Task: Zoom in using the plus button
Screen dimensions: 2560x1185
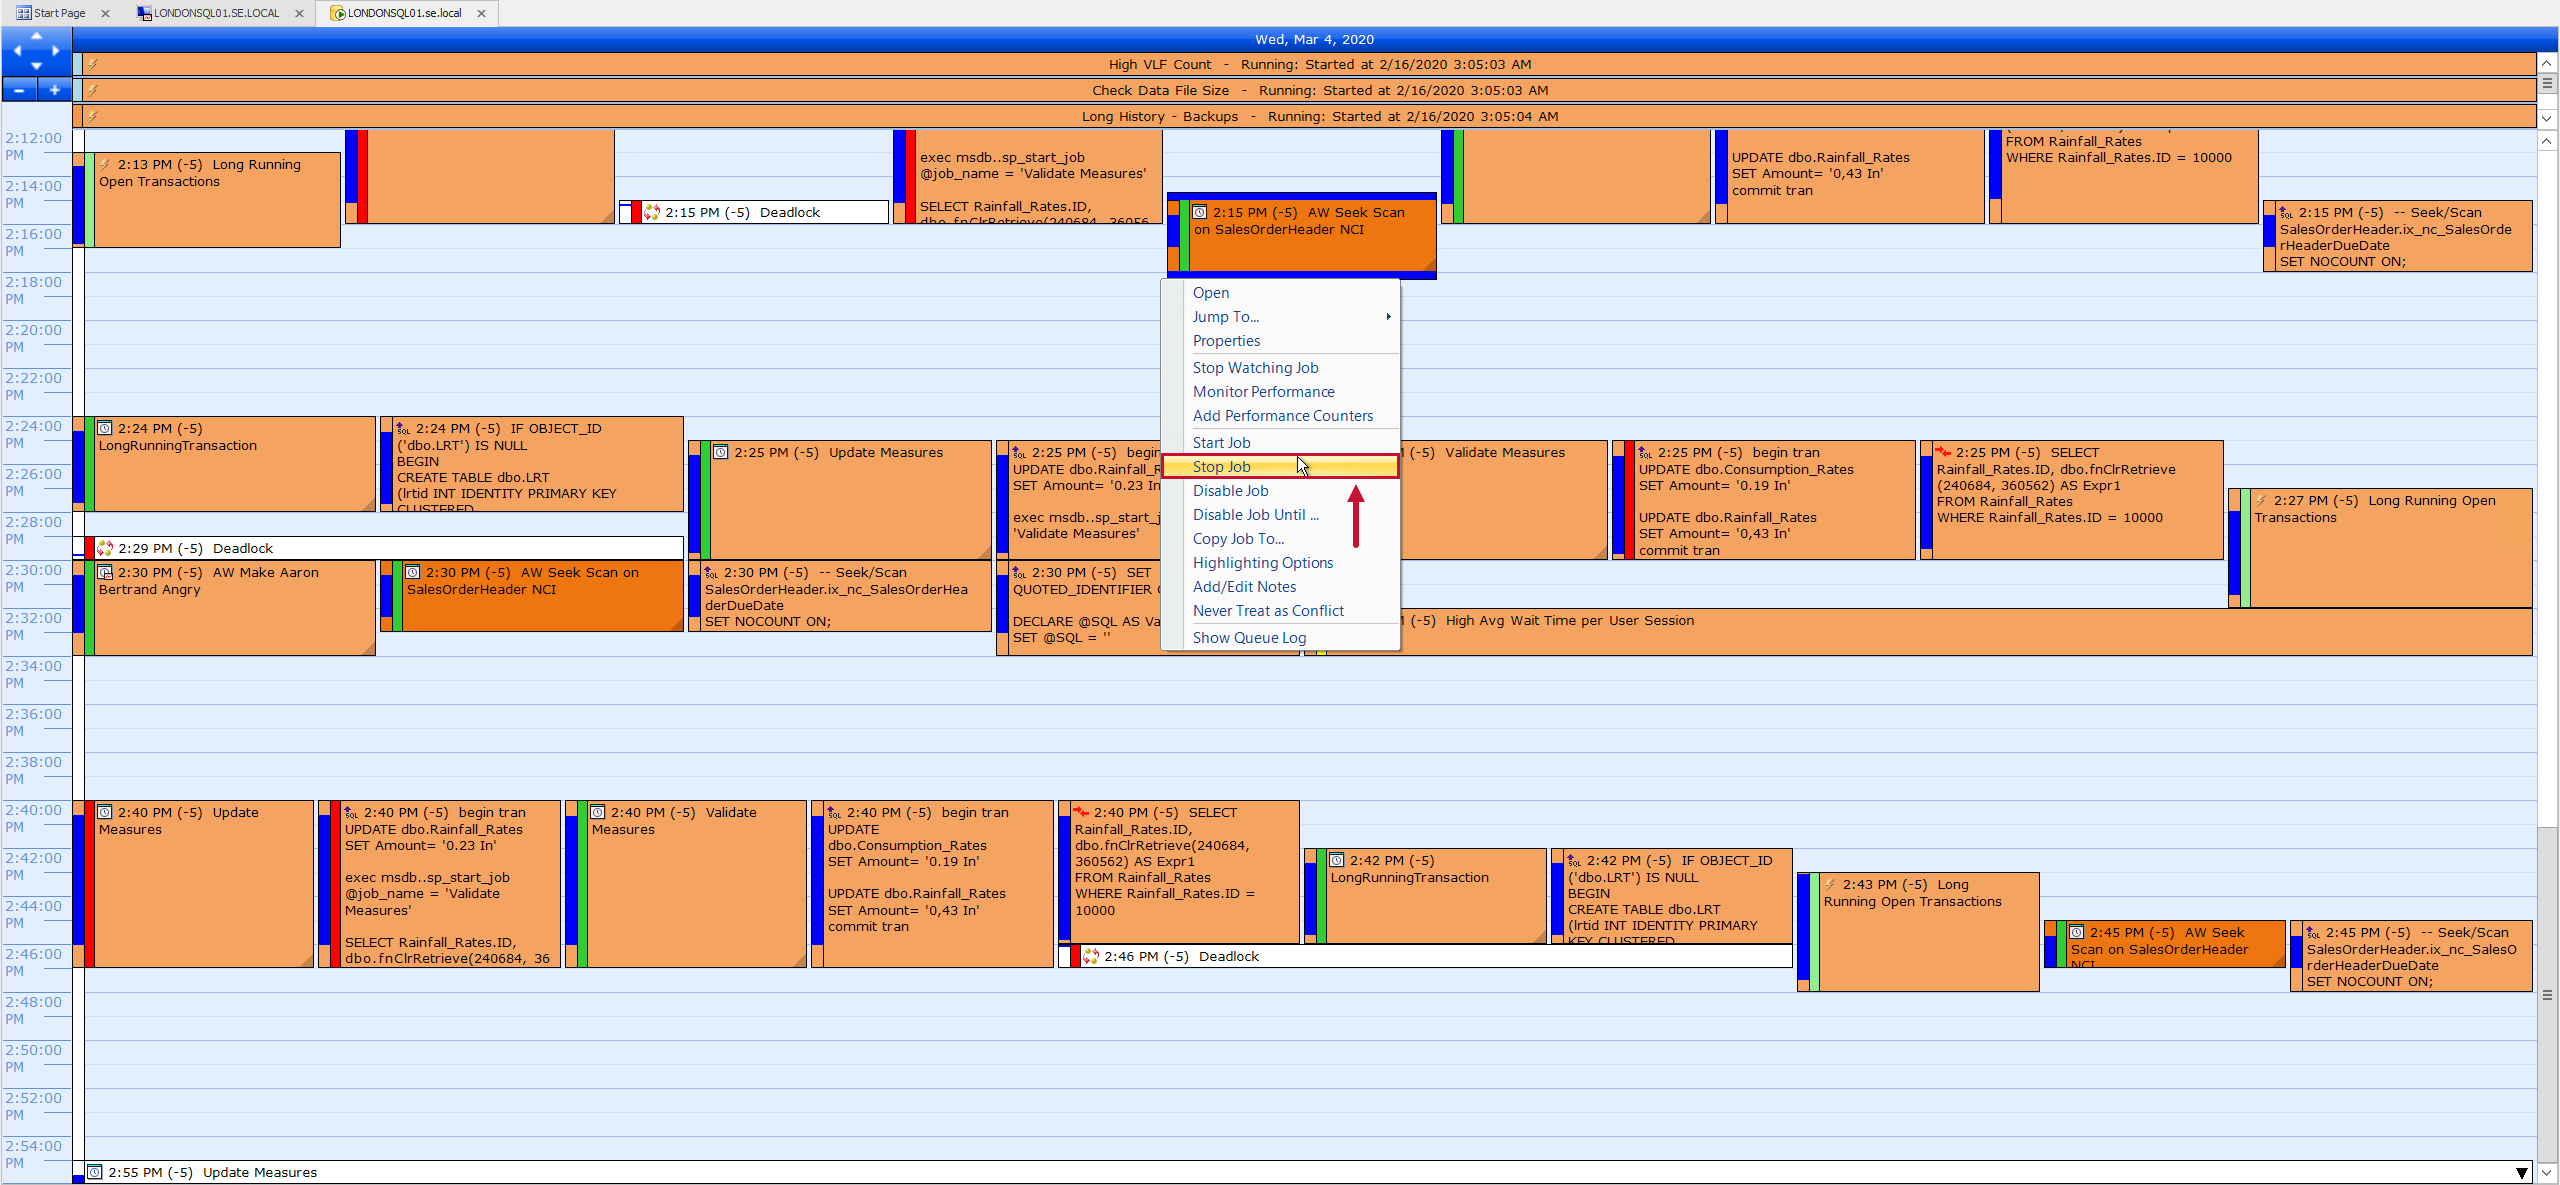Action: pyautogui.click(x=54, y=89)
